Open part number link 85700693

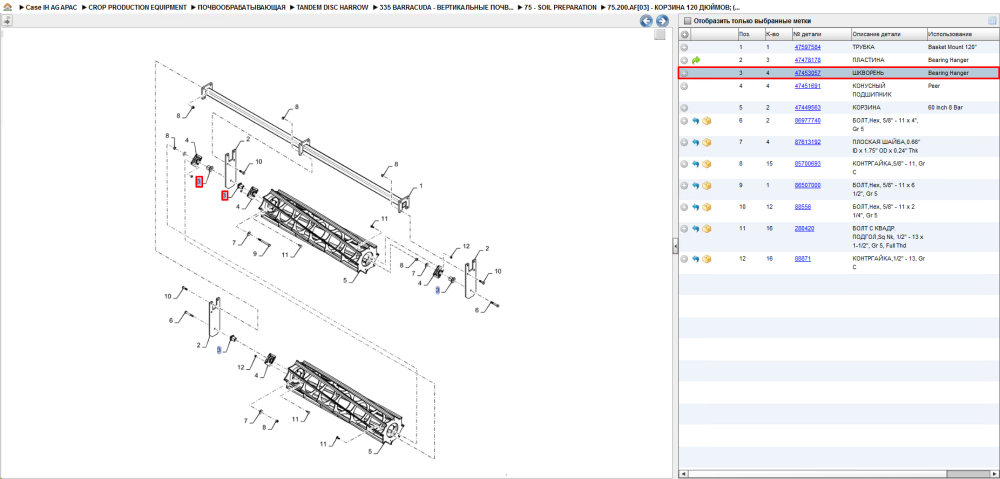click(807, 164)
